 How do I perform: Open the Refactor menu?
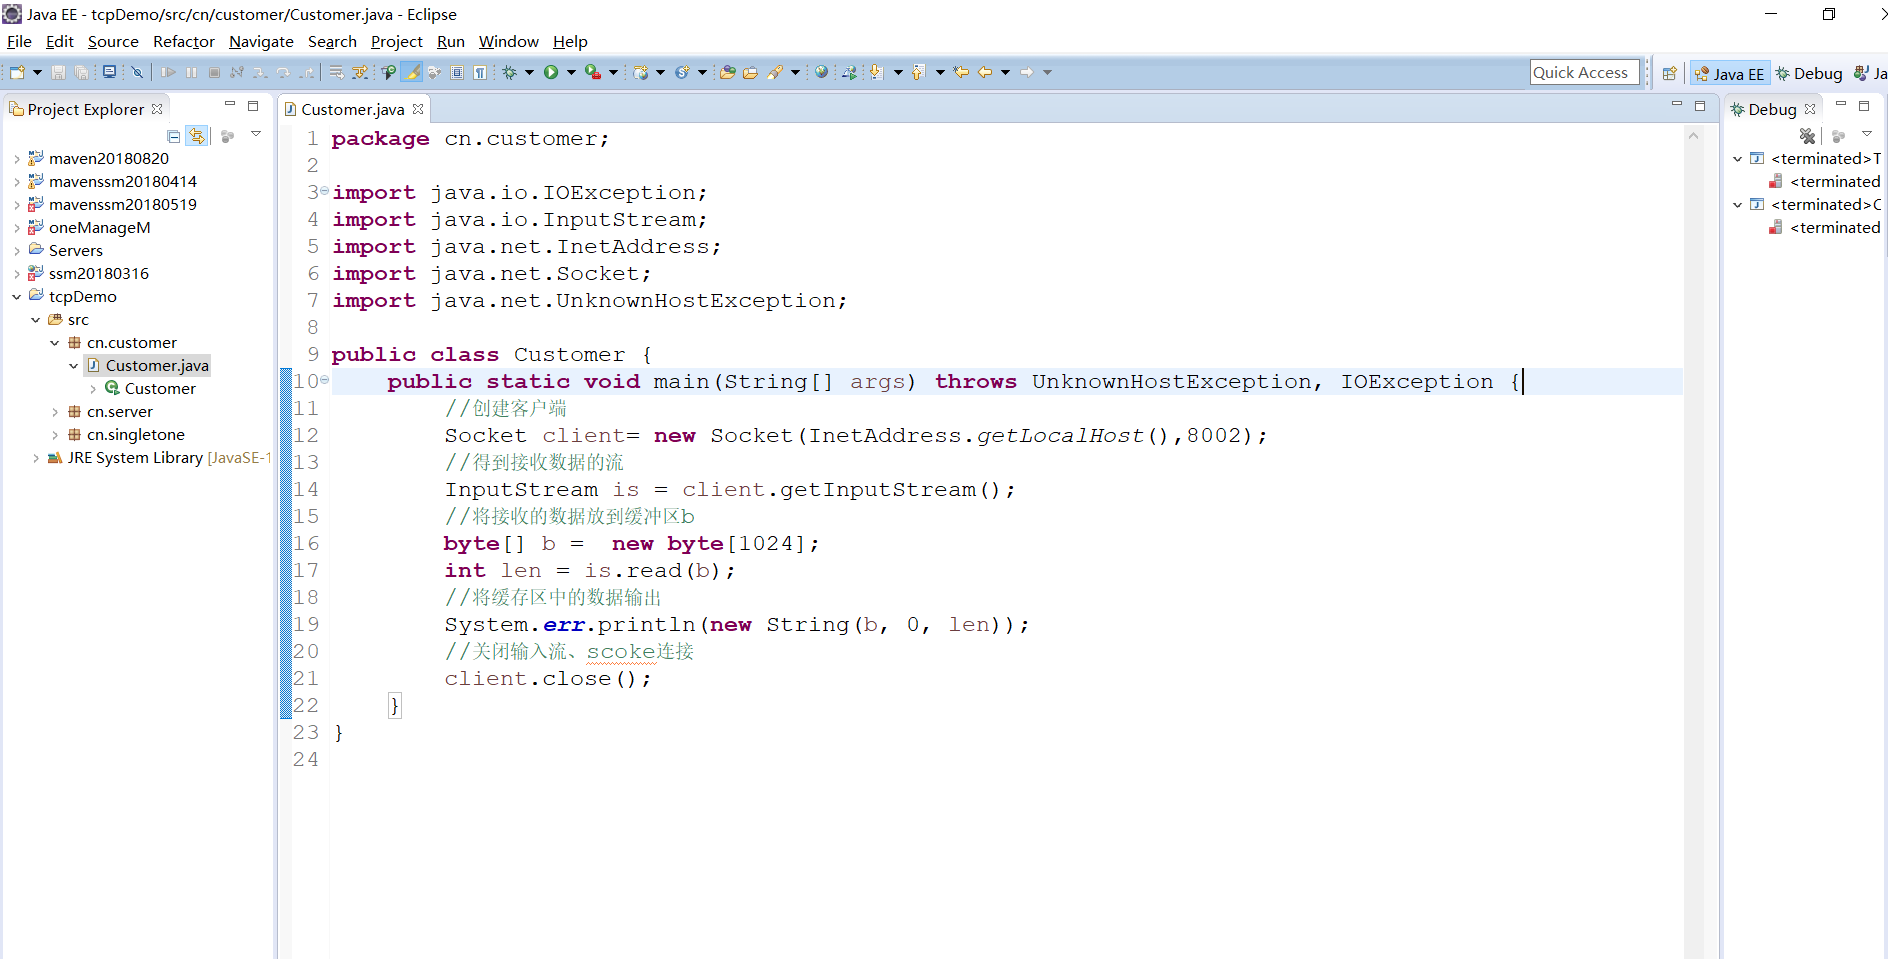[x=184, y=41]
